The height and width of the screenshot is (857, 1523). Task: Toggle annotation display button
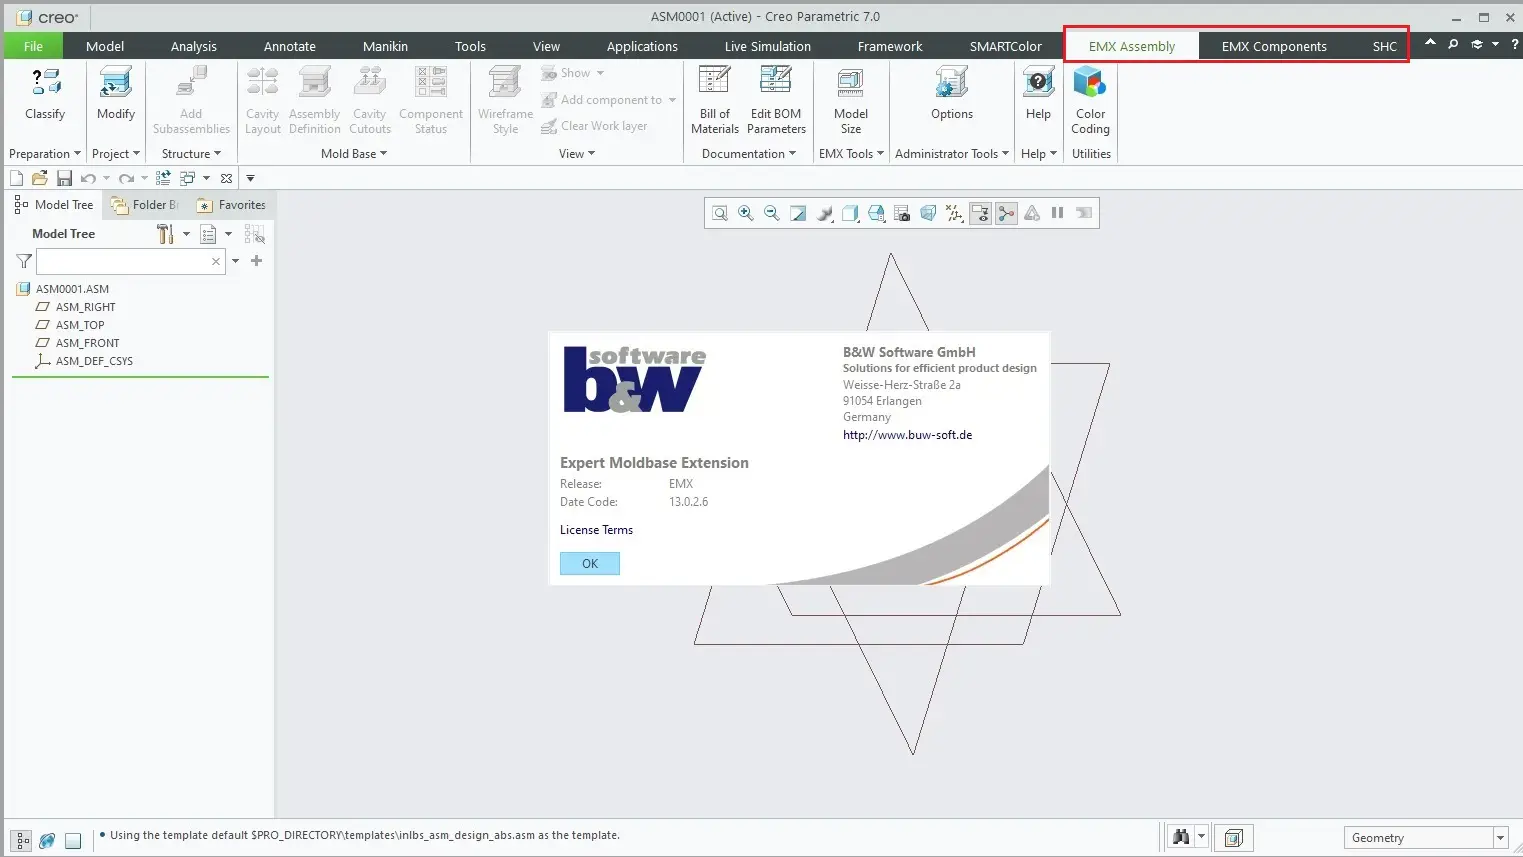[x=980, y=213]
